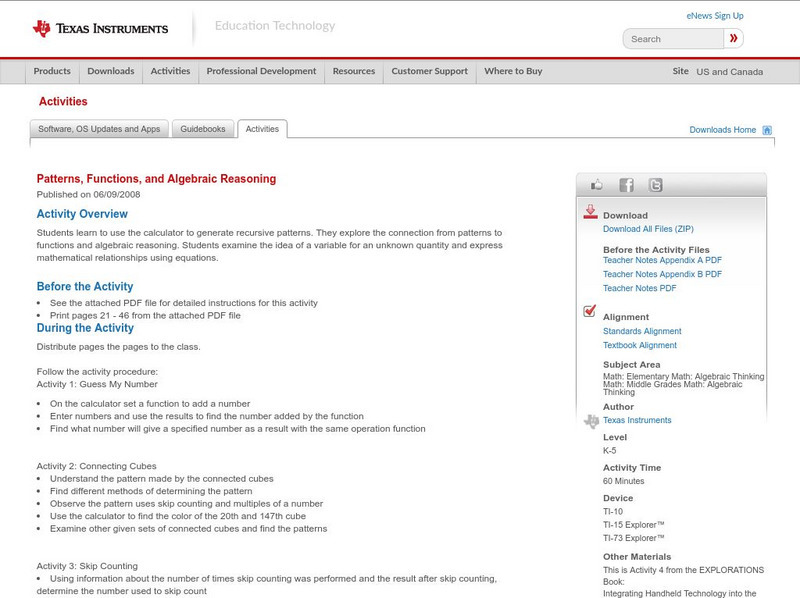Open the Texas Instruments author link

[x=637, y=420]
